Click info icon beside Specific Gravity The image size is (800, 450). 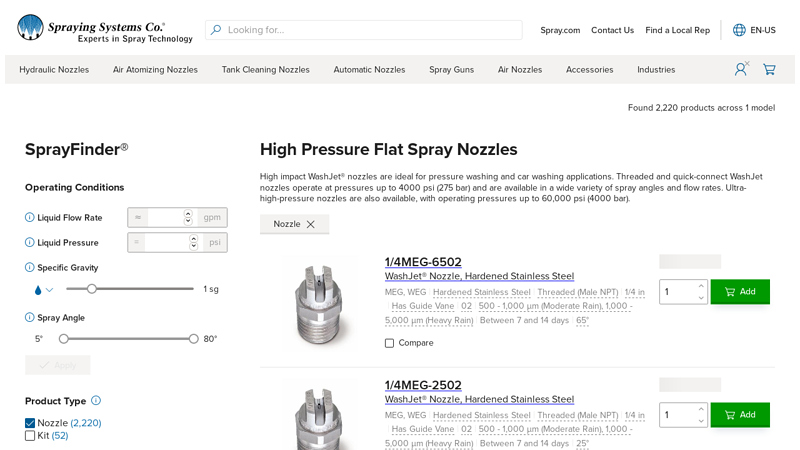click(30, 267)
